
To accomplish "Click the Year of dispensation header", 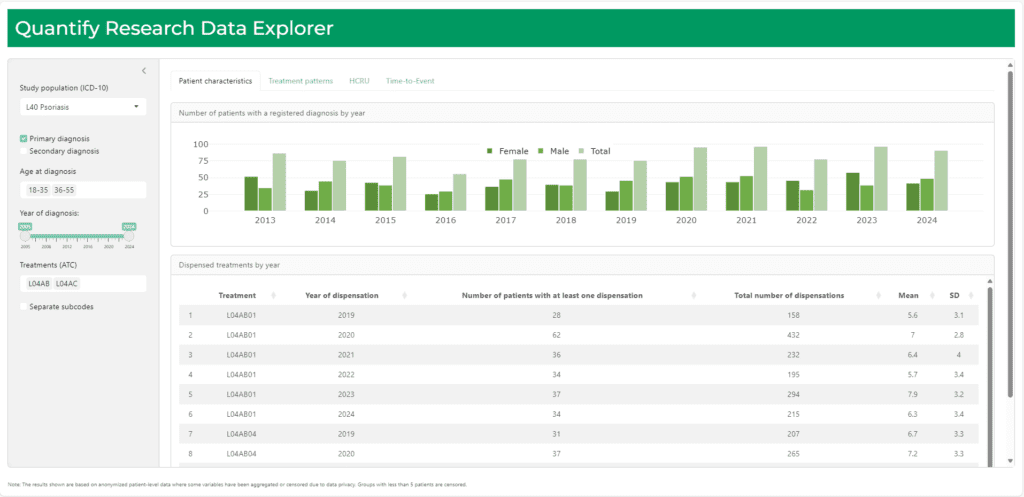I will pyautogui.click(x=342, y=295).
